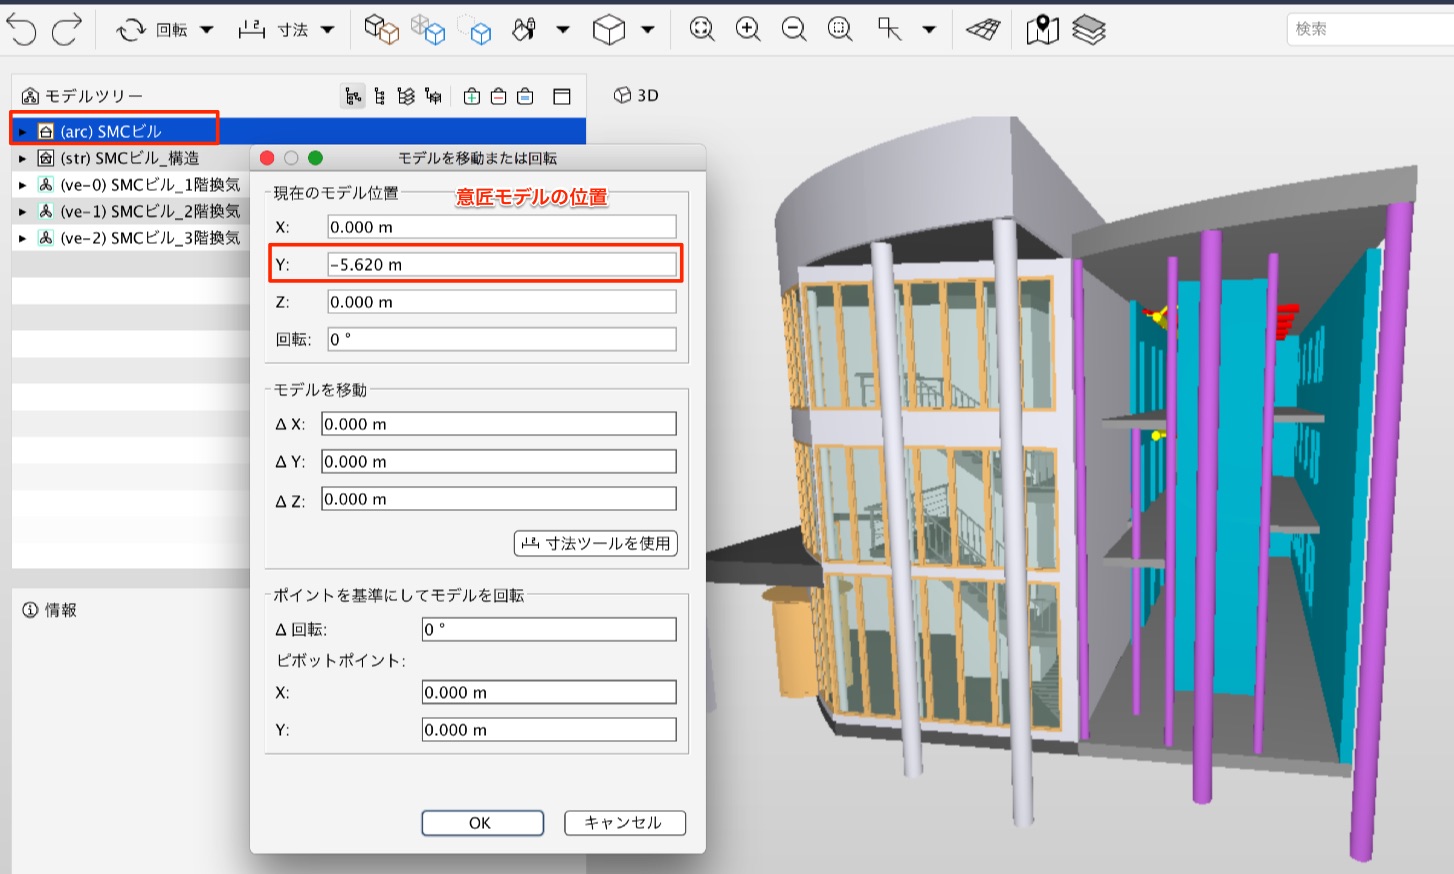
Task: Activate the 回転 rotate tool
Action: pos(151,30)
